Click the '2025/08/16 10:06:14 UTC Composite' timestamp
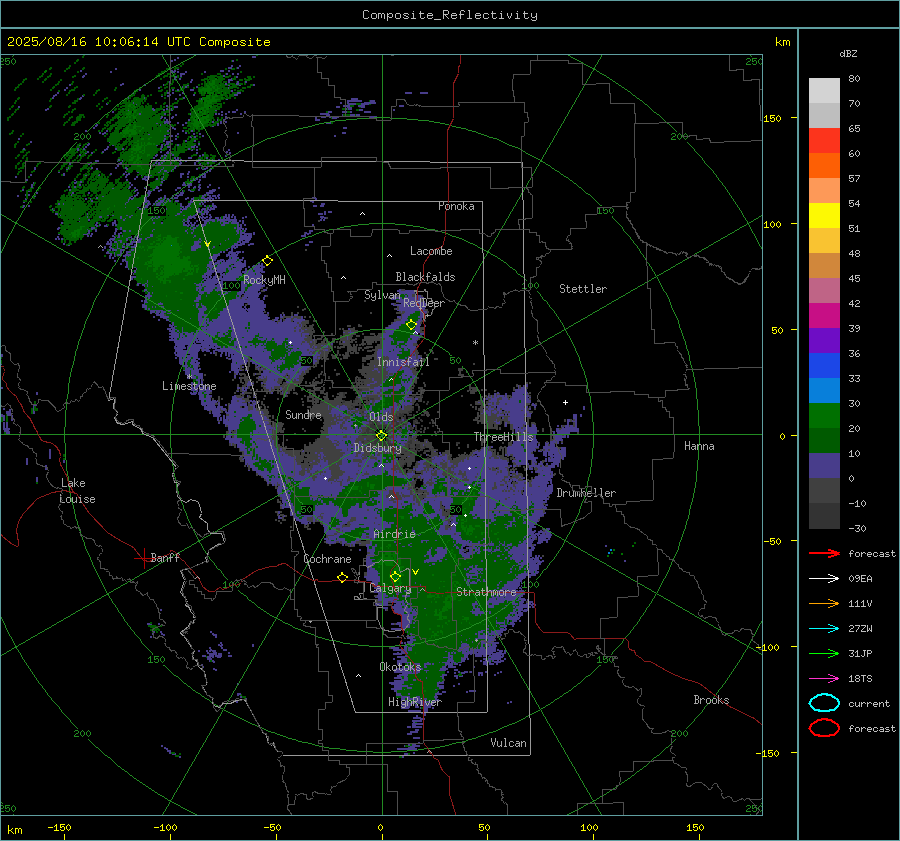The width and height of the screenshot is (900, 841). point(138,42)
